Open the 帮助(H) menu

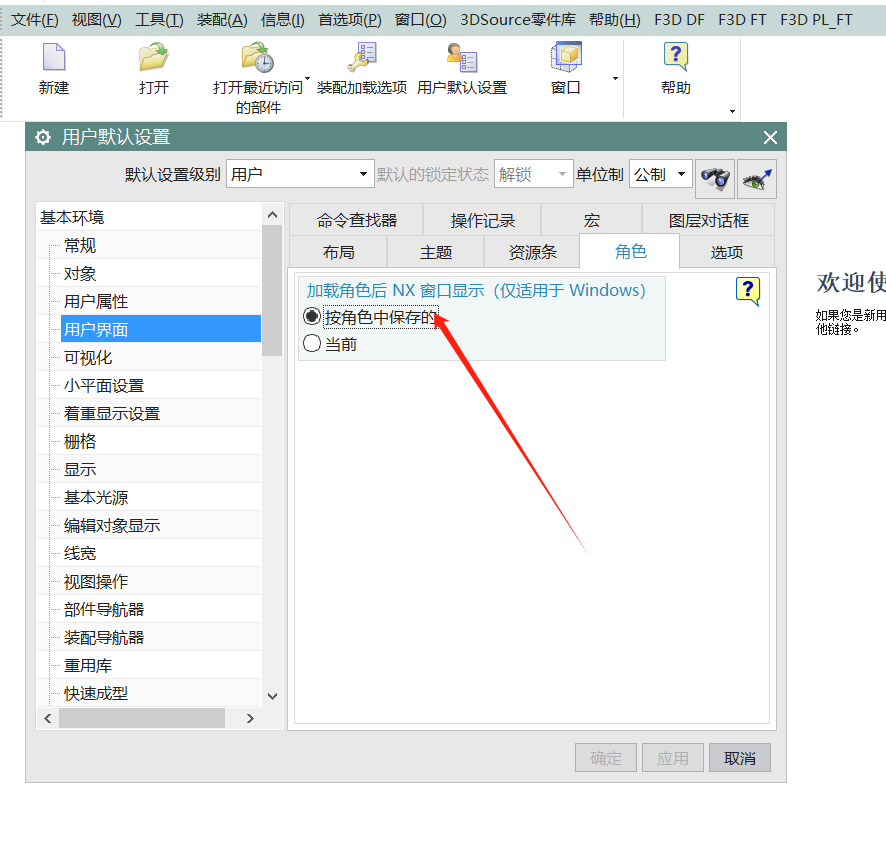coord(615,20)
